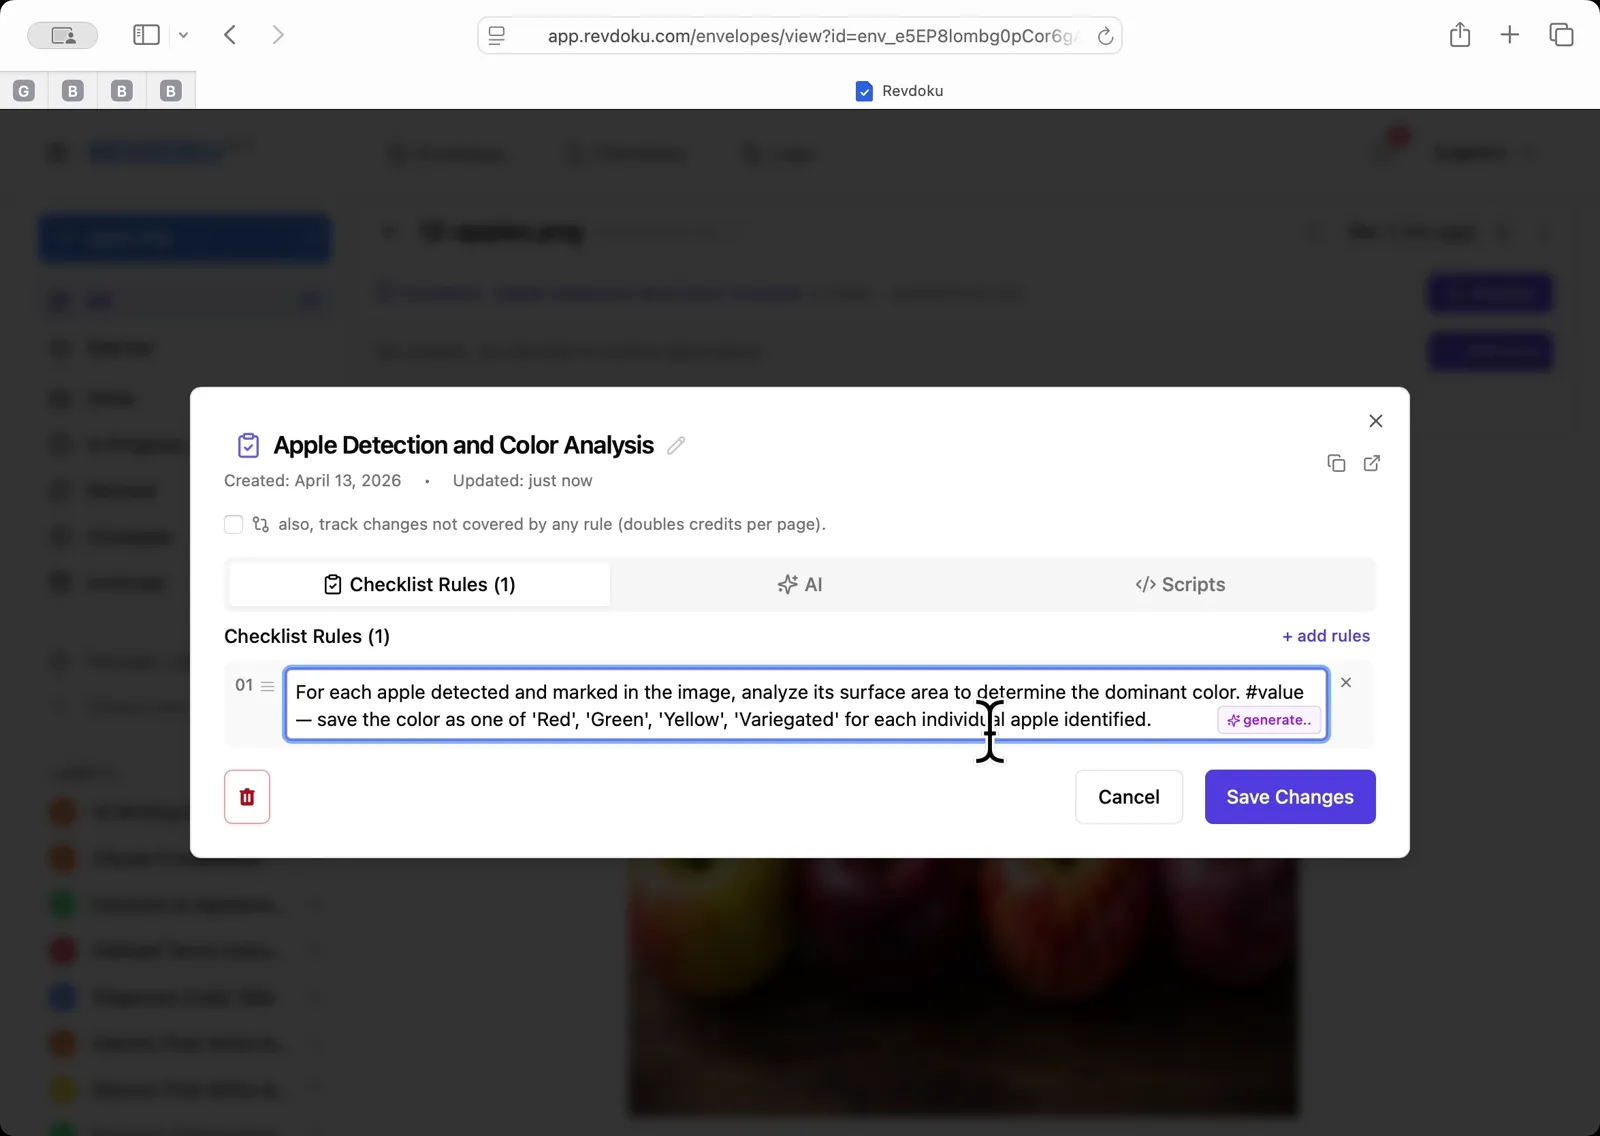The image size is (1600, 1136).
Task: Copy the envelope using the copy icon
Action: pyautogui.click(x=1337, y=463)
